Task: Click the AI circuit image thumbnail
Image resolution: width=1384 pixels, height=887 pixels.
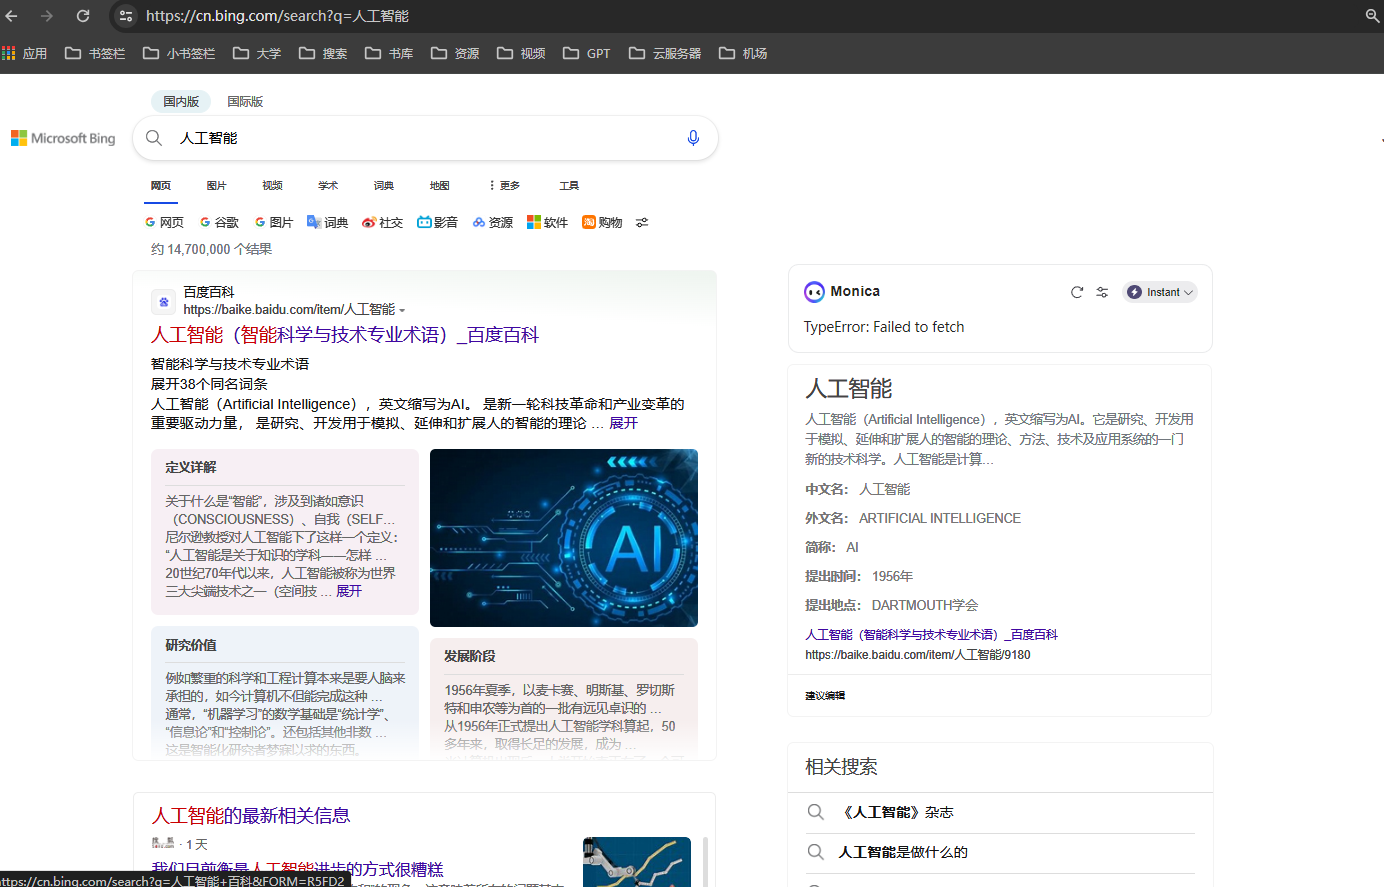Action: click(564, 538)
